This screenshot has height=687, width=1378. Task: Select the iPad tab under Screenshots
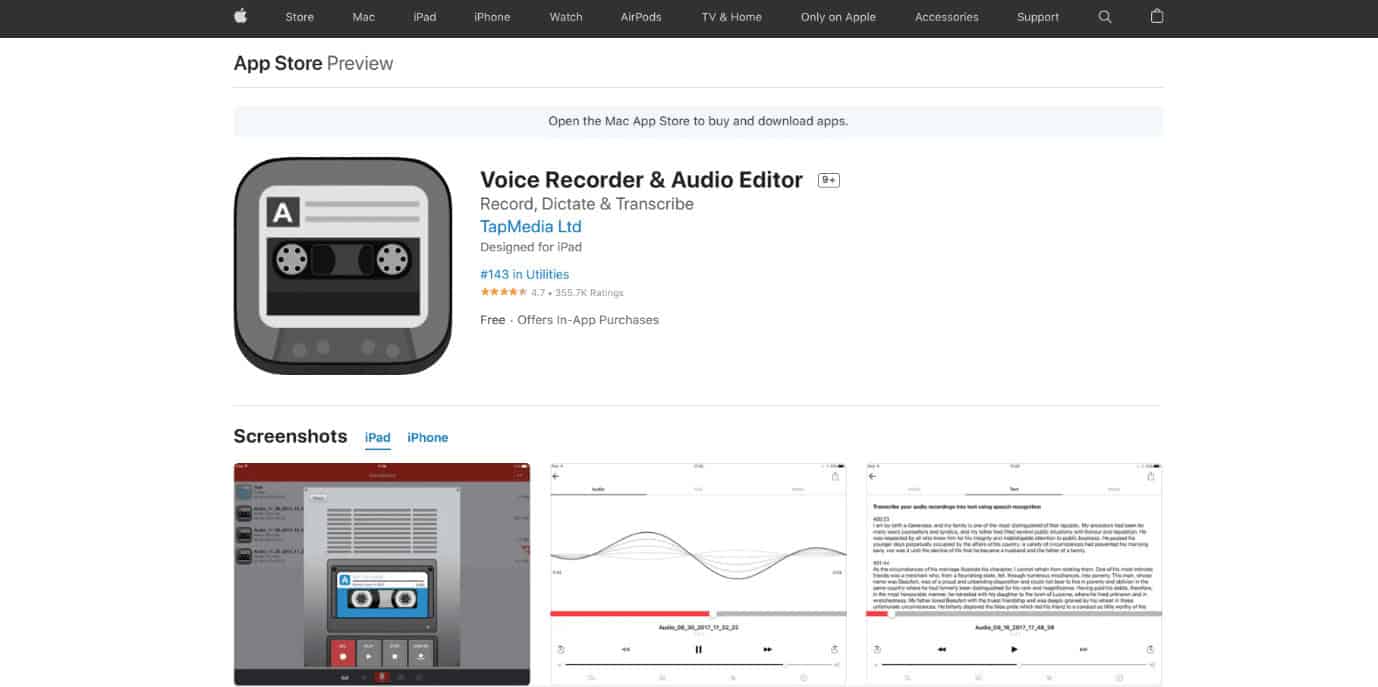coord(378,438)
